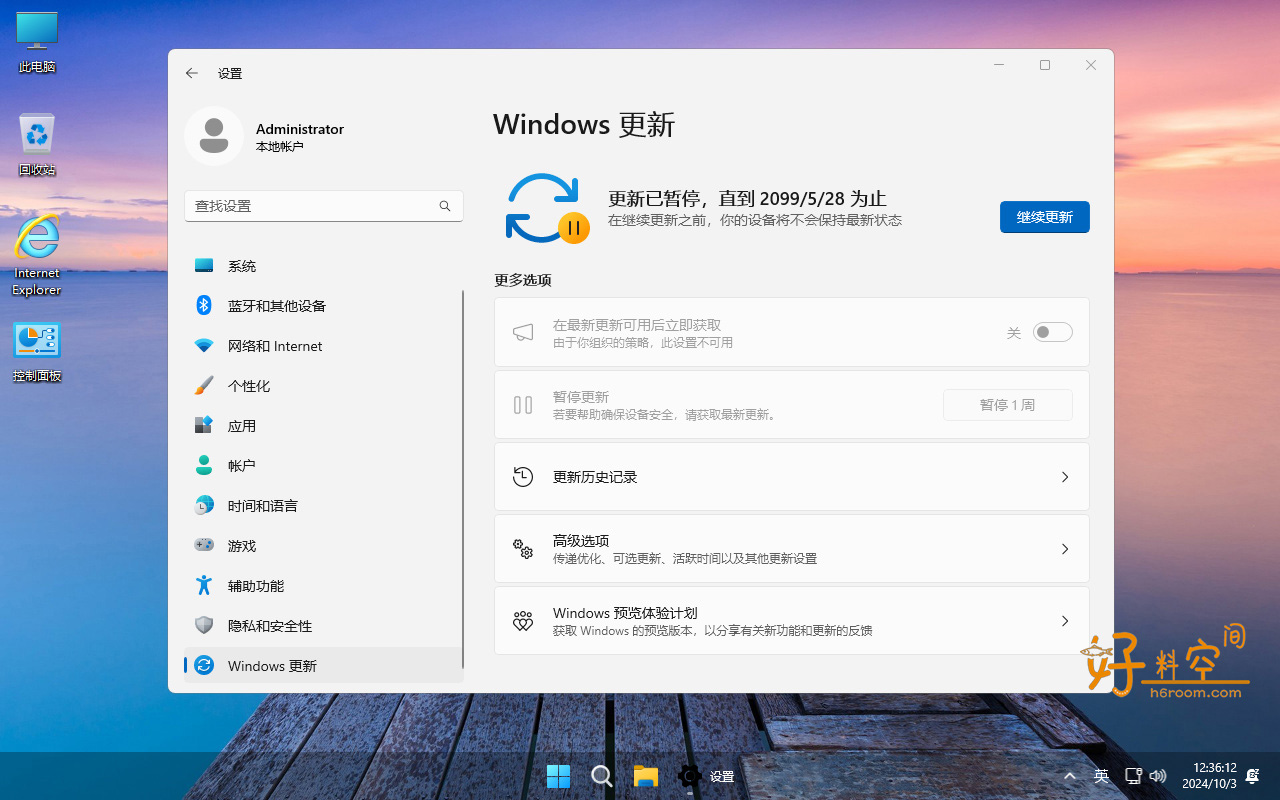This screenshot has height=800, width=1280.
Task: Open the network tray icon
Action: point(1133,776)
